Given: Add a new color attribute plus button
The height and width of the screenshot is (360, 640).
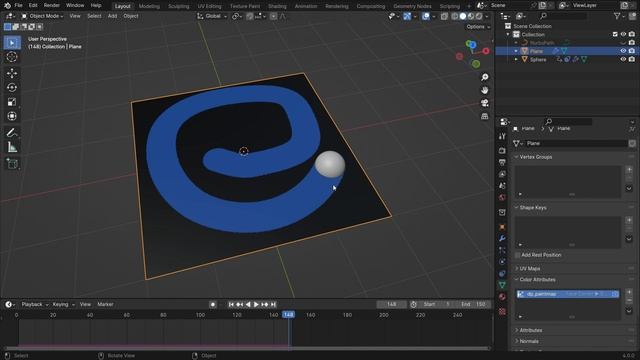Looking at the screenshot, I should tap(629, 292).
